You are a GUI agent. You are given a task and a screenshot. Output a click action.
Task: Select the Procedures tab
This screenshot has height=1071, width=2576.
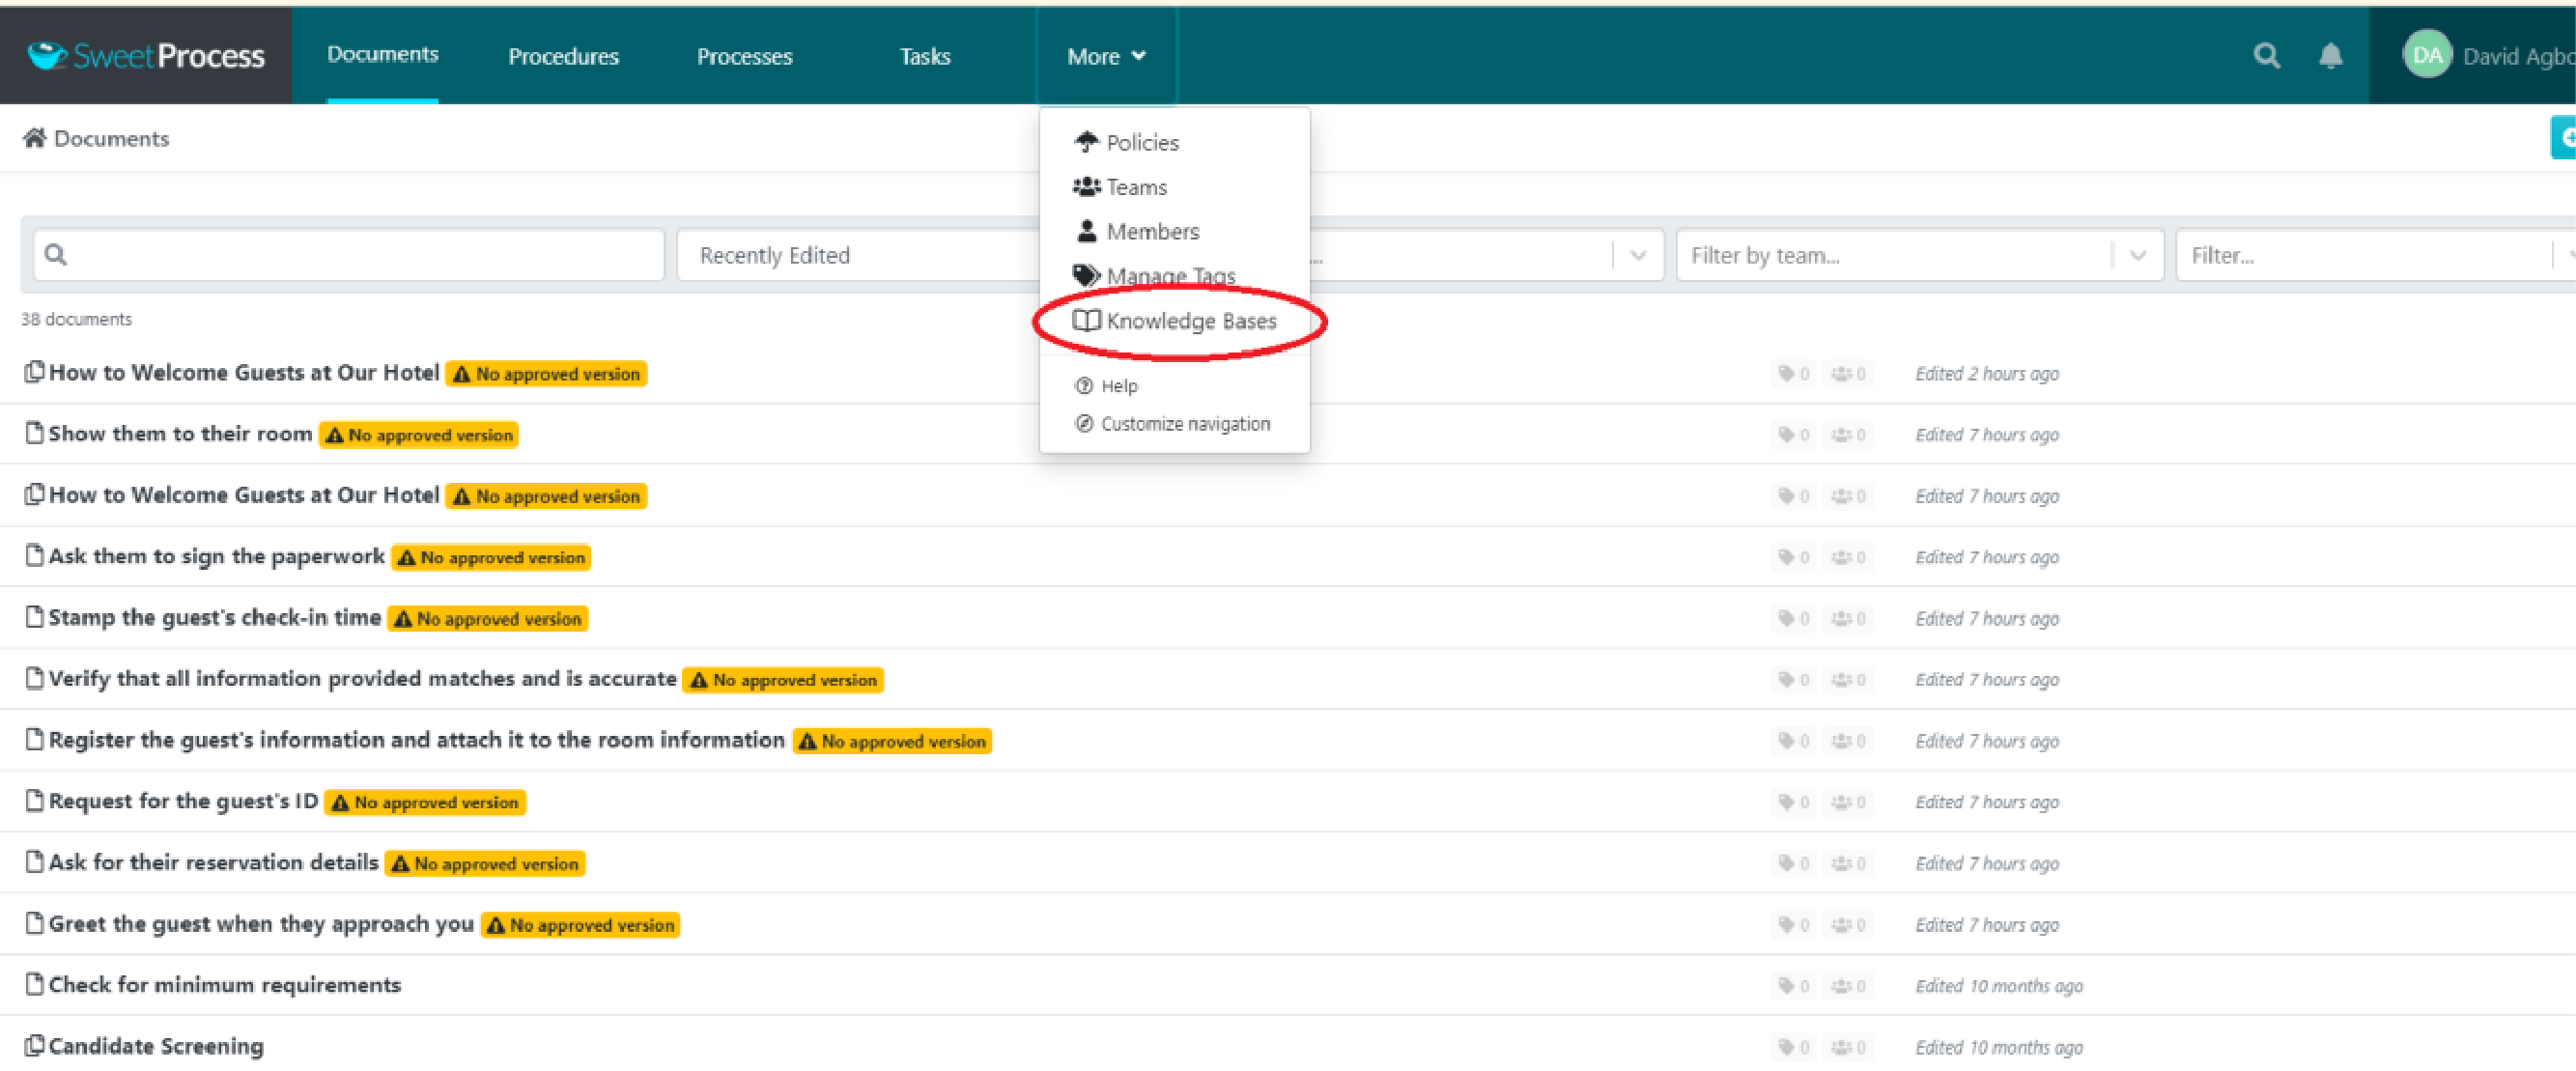[x=565, y=54]
